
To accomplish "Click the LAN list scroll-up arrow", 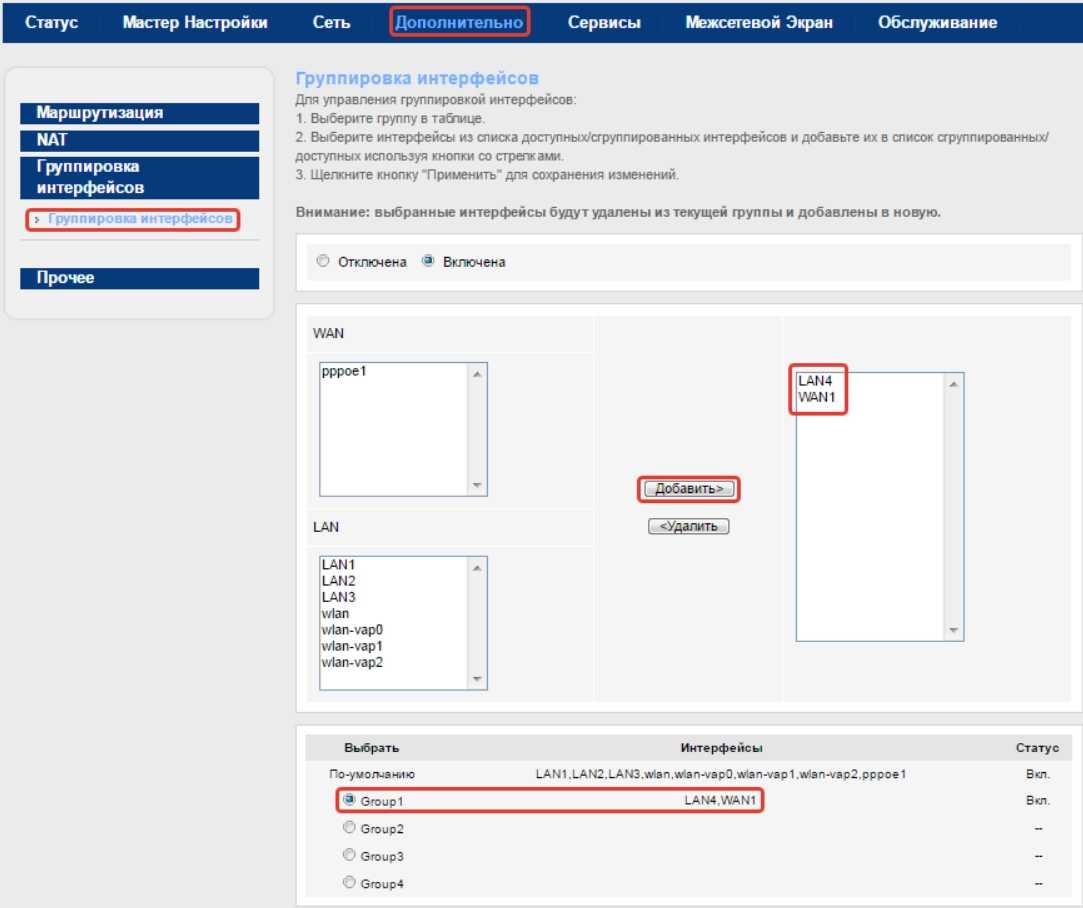I will point(477,567).
